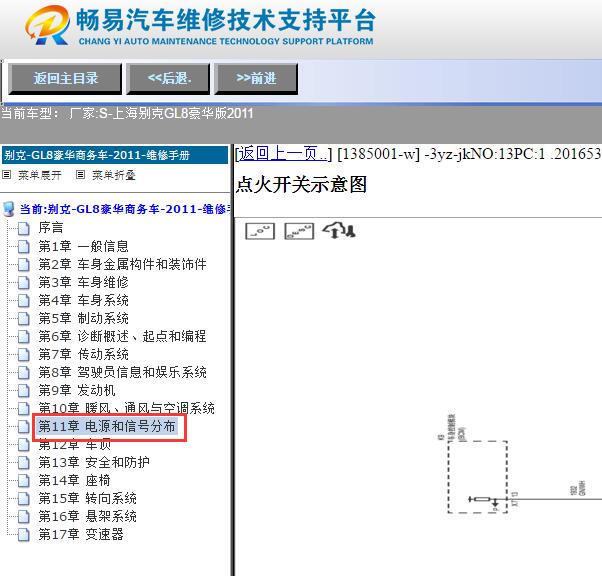Open 第17章 变速器

pyautogui.click(x=81, y=535)
